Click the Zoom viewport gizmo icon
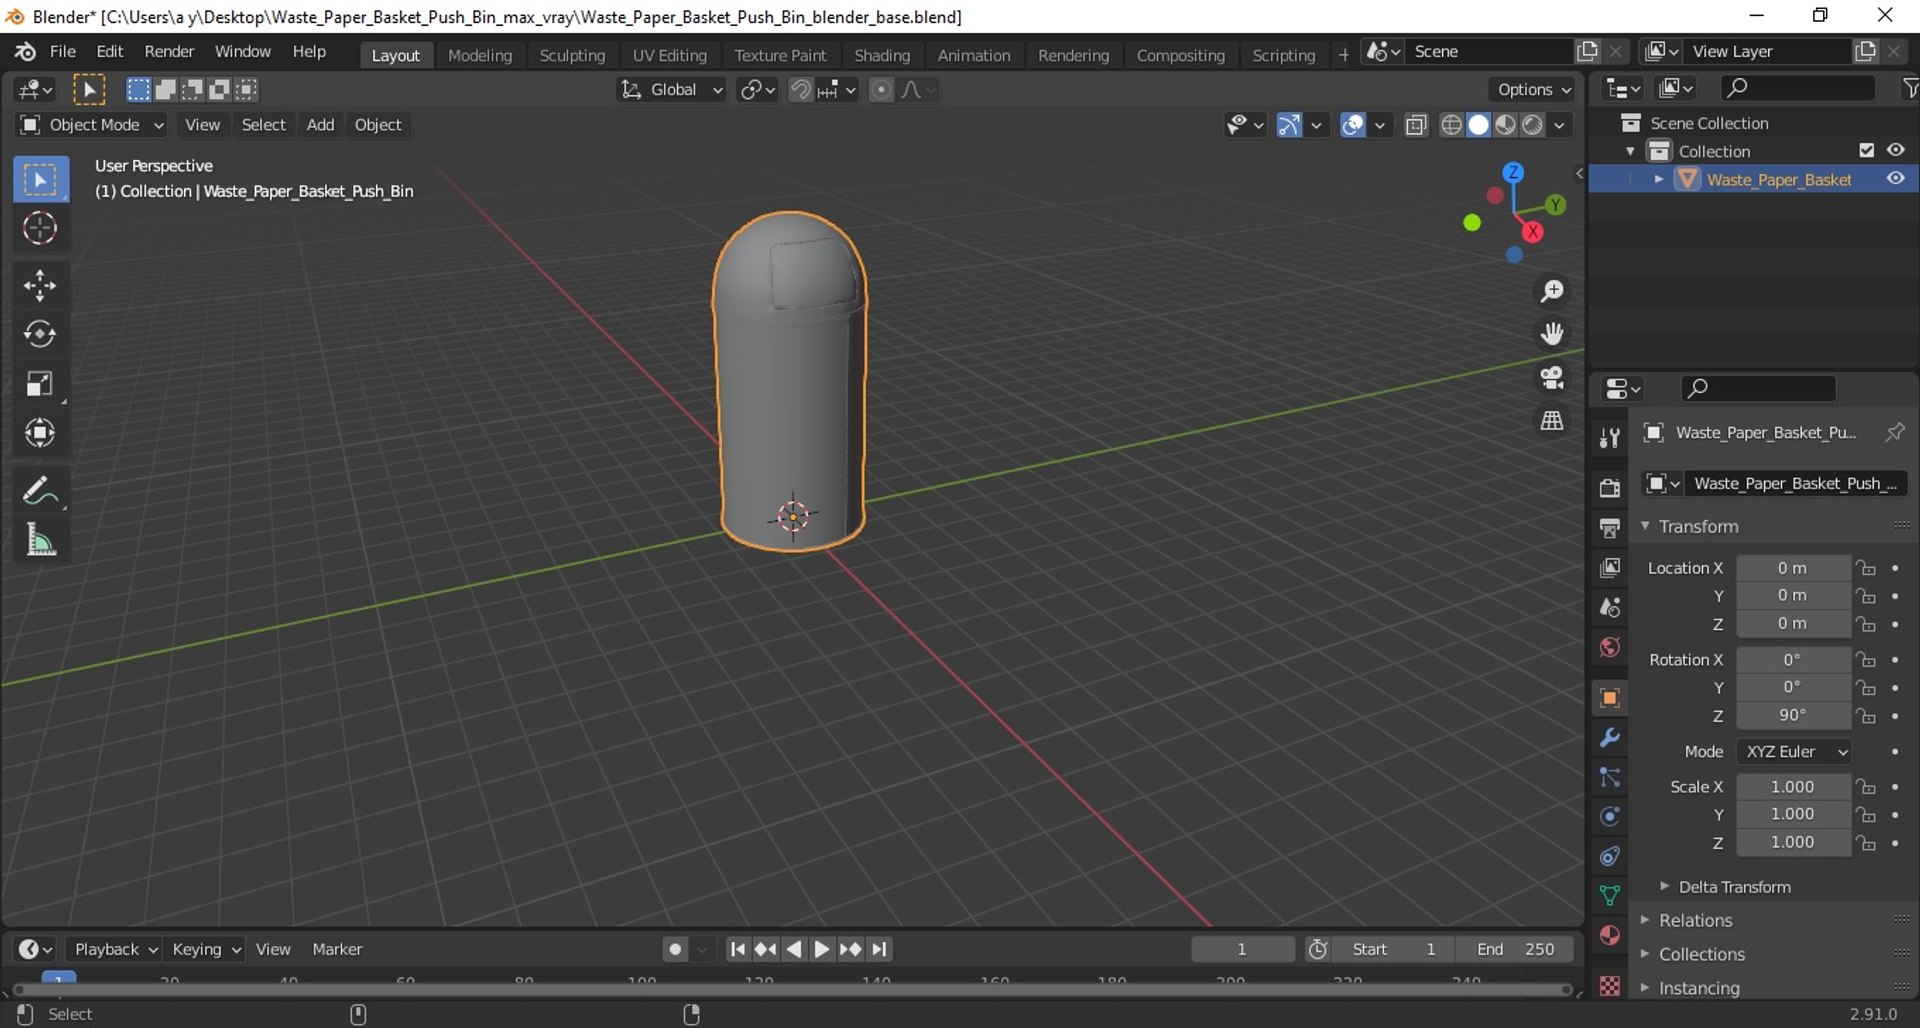The width and height of the screenshot is (1920, 1028). point(1552,291)
